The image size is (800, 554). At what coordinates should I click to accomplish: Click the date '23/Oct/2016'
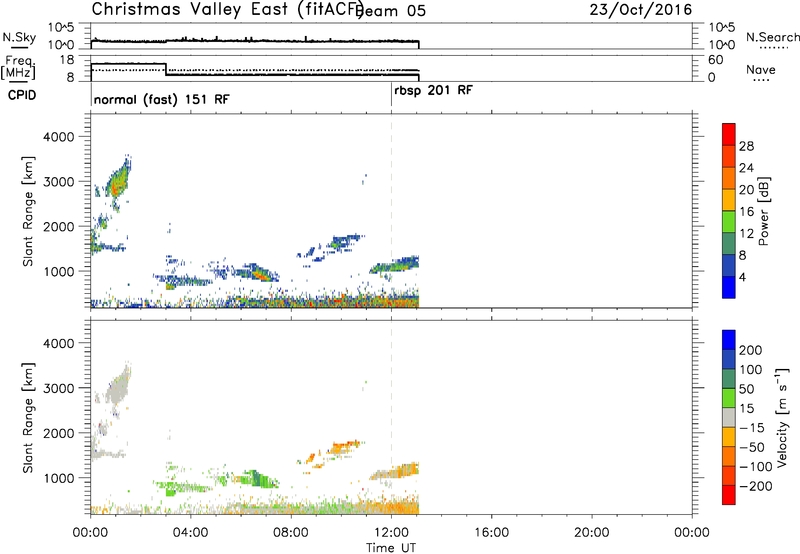tap(641, 10)
